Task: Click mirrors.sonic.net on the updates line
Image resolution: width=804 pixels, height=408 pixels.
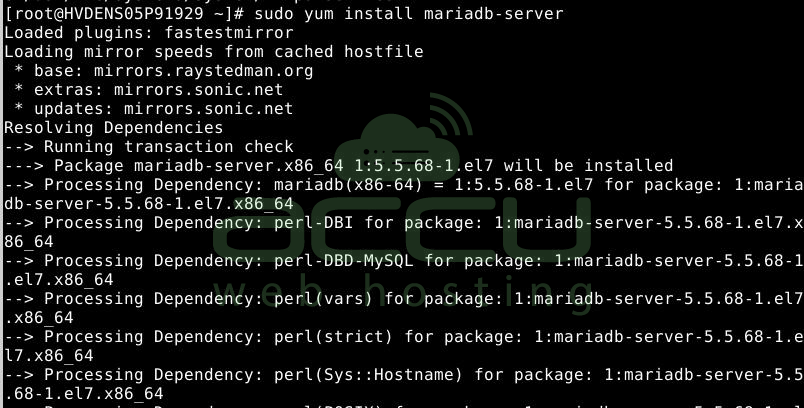Action: [x=208, y=109]
